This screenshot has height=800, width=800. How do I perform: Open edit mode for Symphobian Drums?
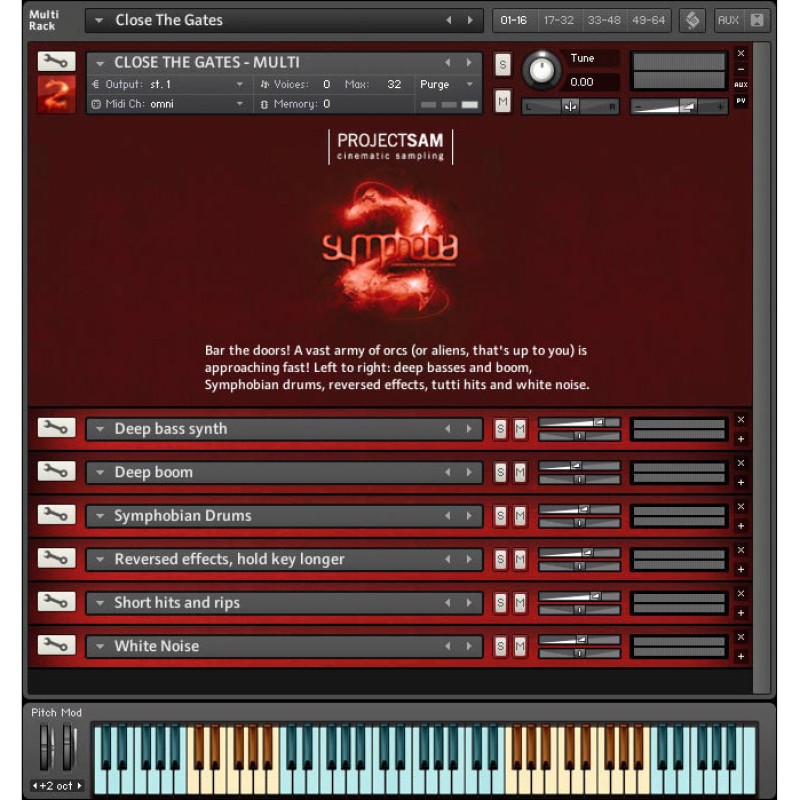click(56, 515)
